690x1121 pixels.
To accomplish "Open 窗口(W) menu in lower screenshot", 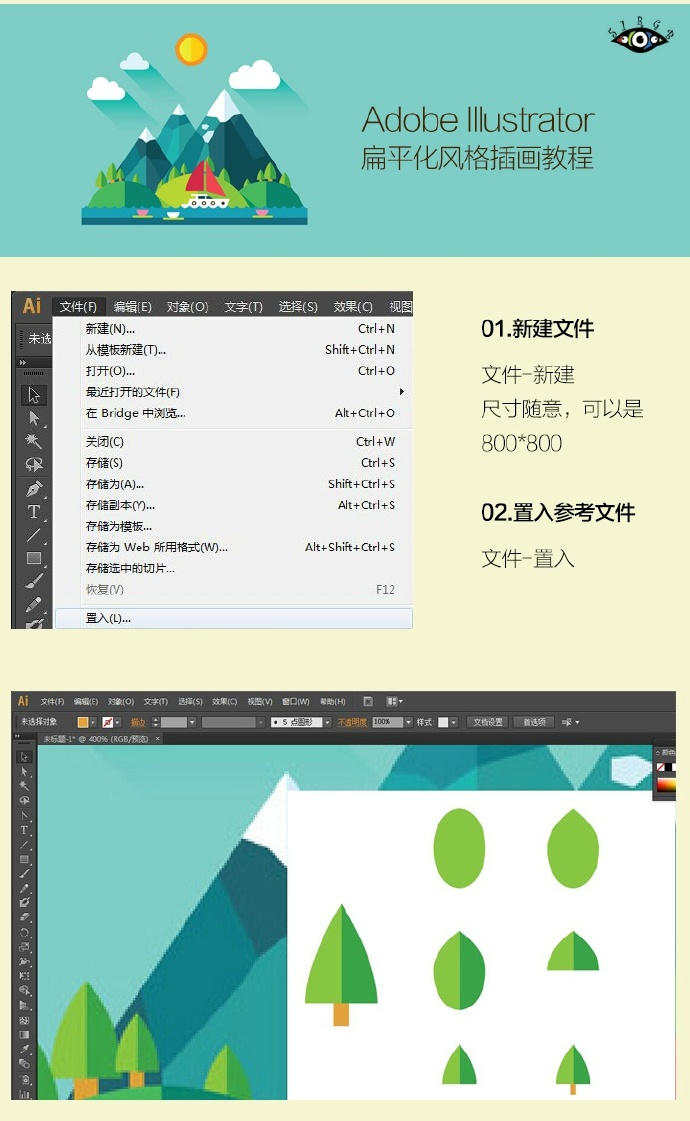I will coord(295,701).
